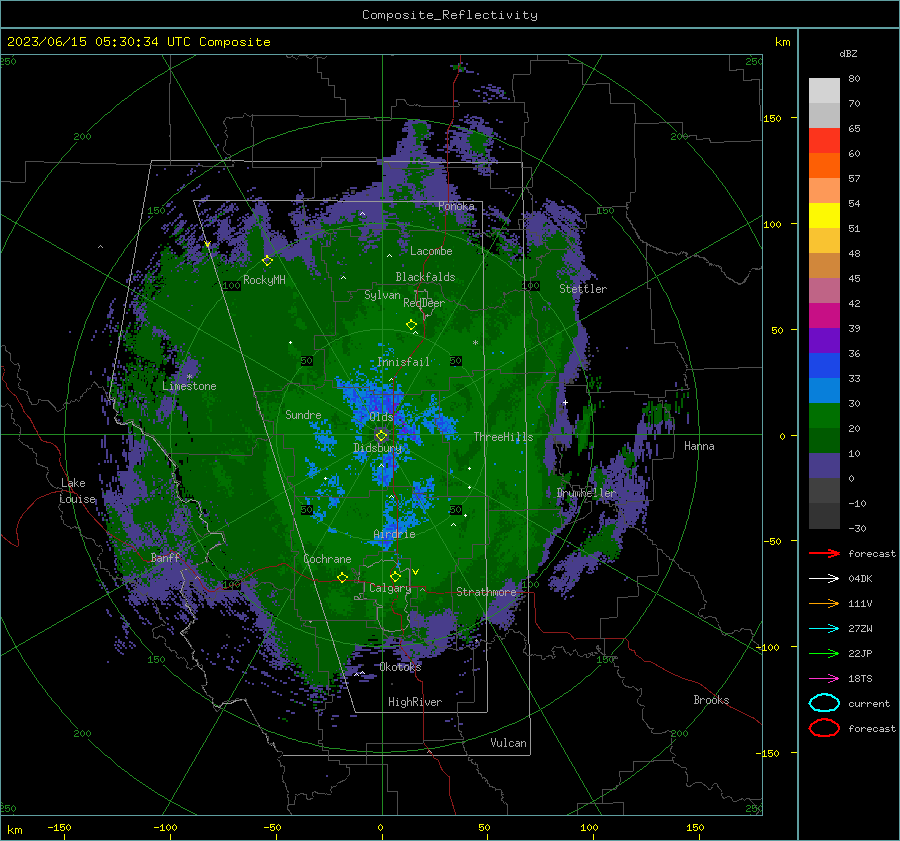This screenshot has height=841, width=900.
Task: Pick the red 65 dBZ swatch
Action: tap(824, 140)
